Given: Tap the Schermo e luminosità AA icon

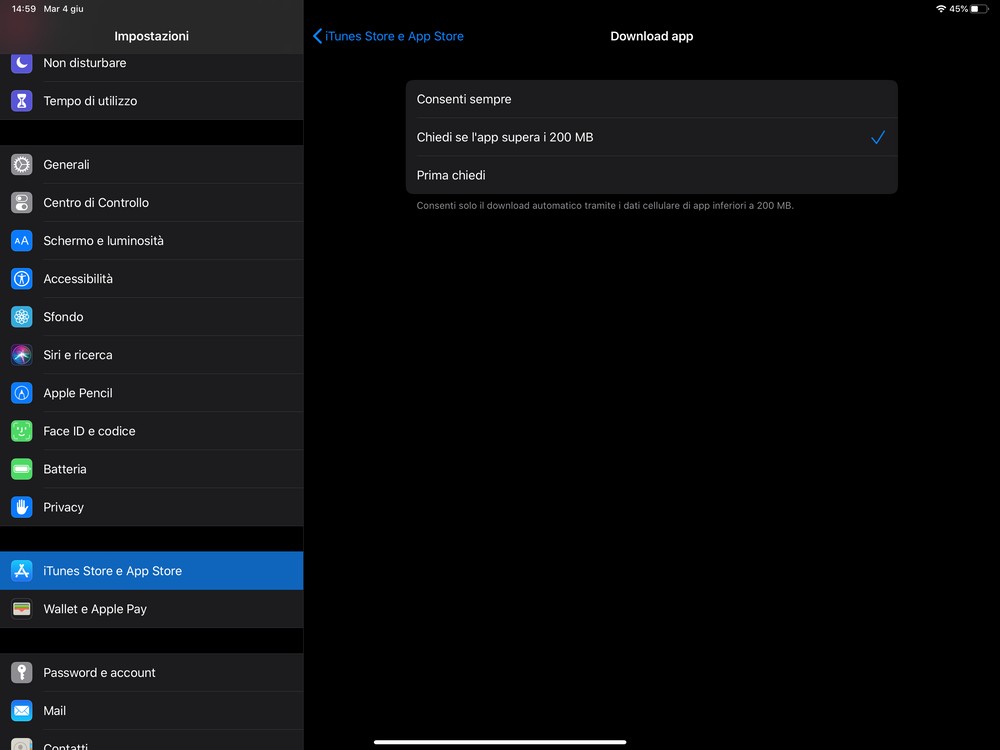Looking at the screenshot, I should point(22,240).
